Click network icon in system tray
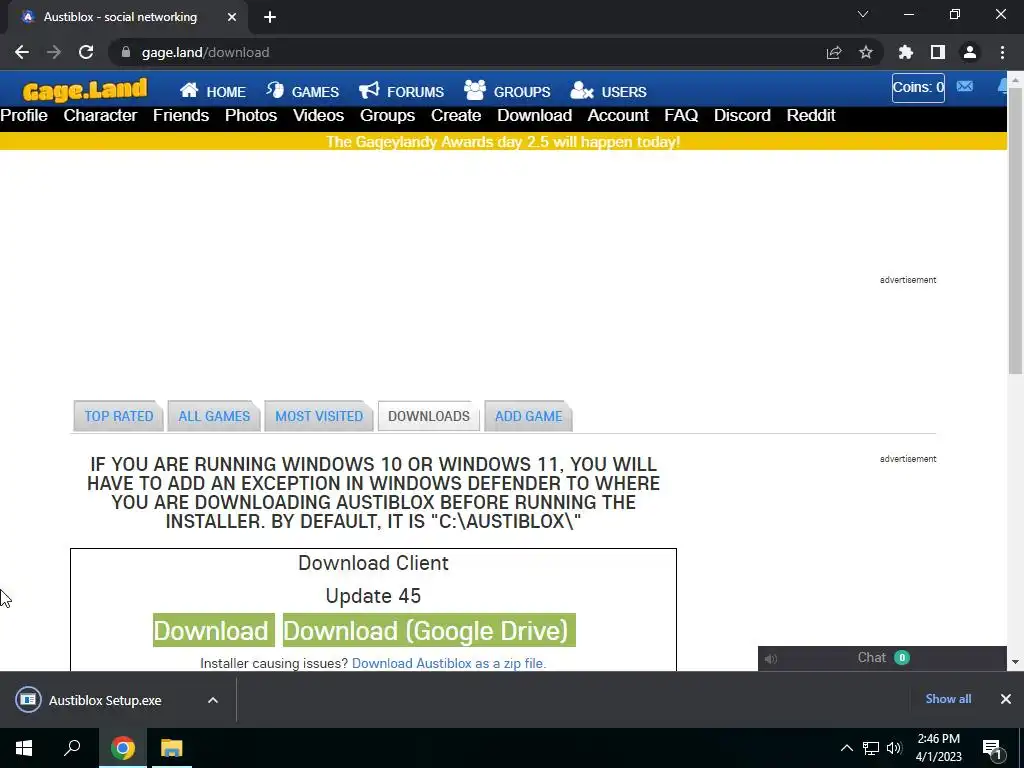 [870, 748]
